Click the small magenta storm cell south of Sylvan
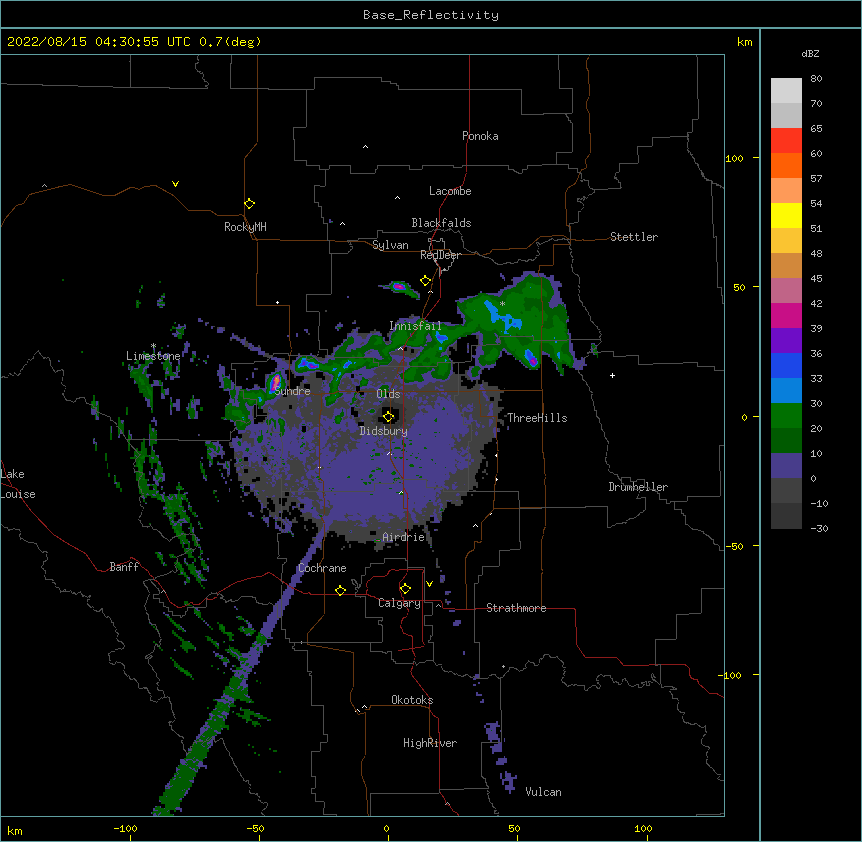Screen dimensions: 862x842 (399, 286)
